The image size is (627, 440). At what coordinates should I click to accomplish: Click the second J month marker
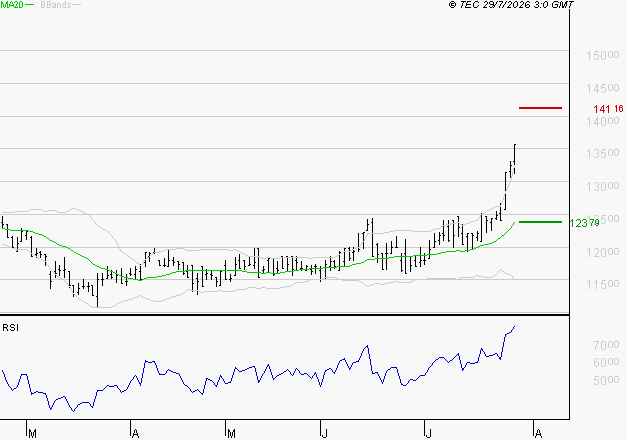(428, 434)
